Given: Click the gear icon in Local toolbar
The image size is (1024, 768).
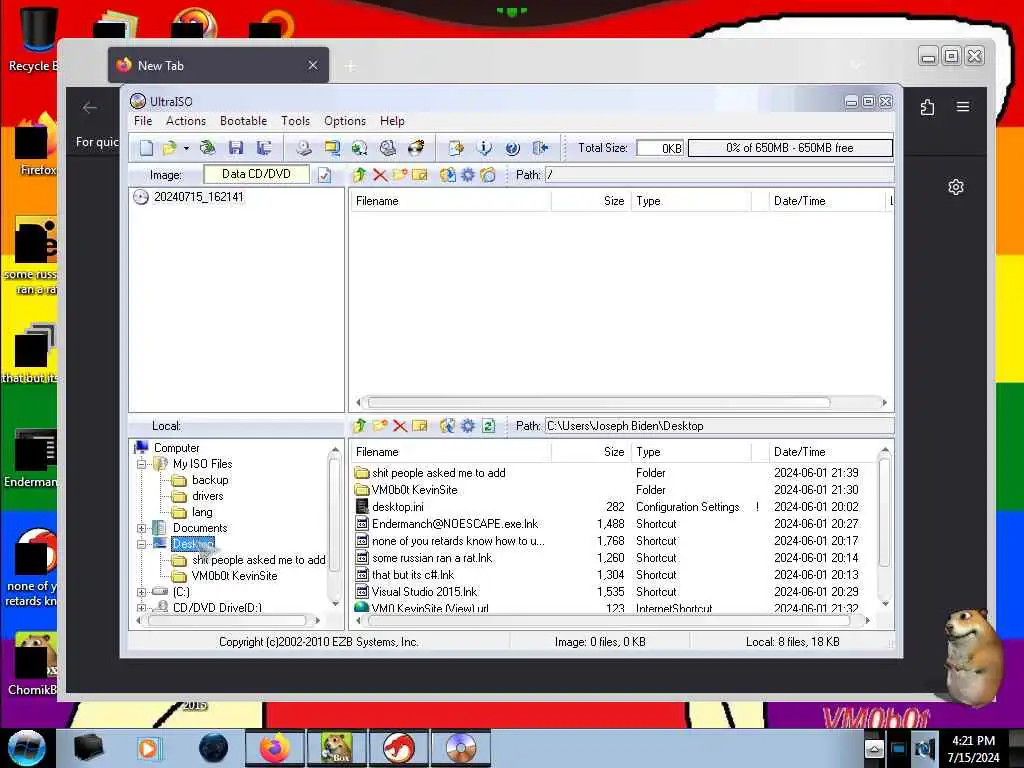Looking at the screenshot, I should 468,426.
